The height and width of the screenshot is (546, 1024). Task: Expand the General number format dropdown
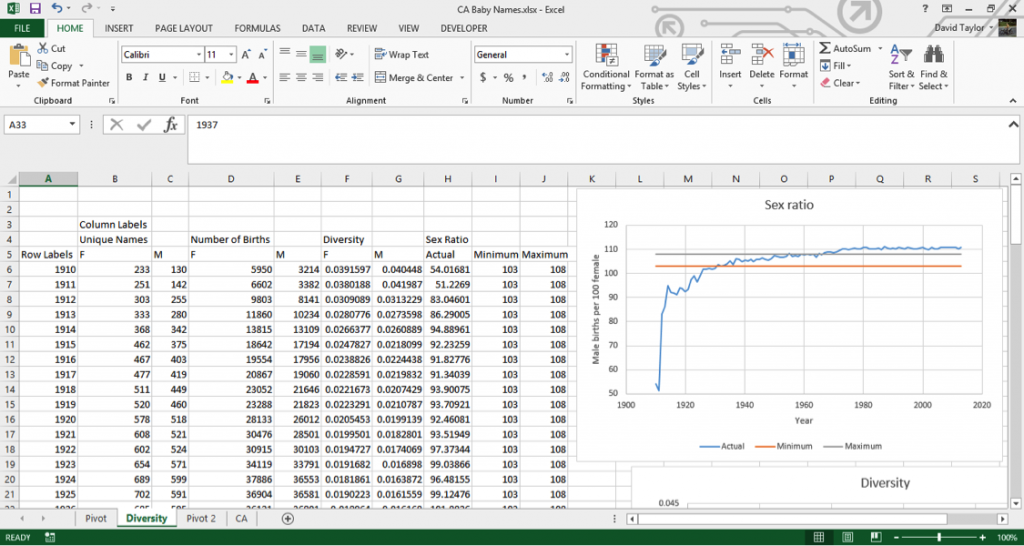(567, 55)
